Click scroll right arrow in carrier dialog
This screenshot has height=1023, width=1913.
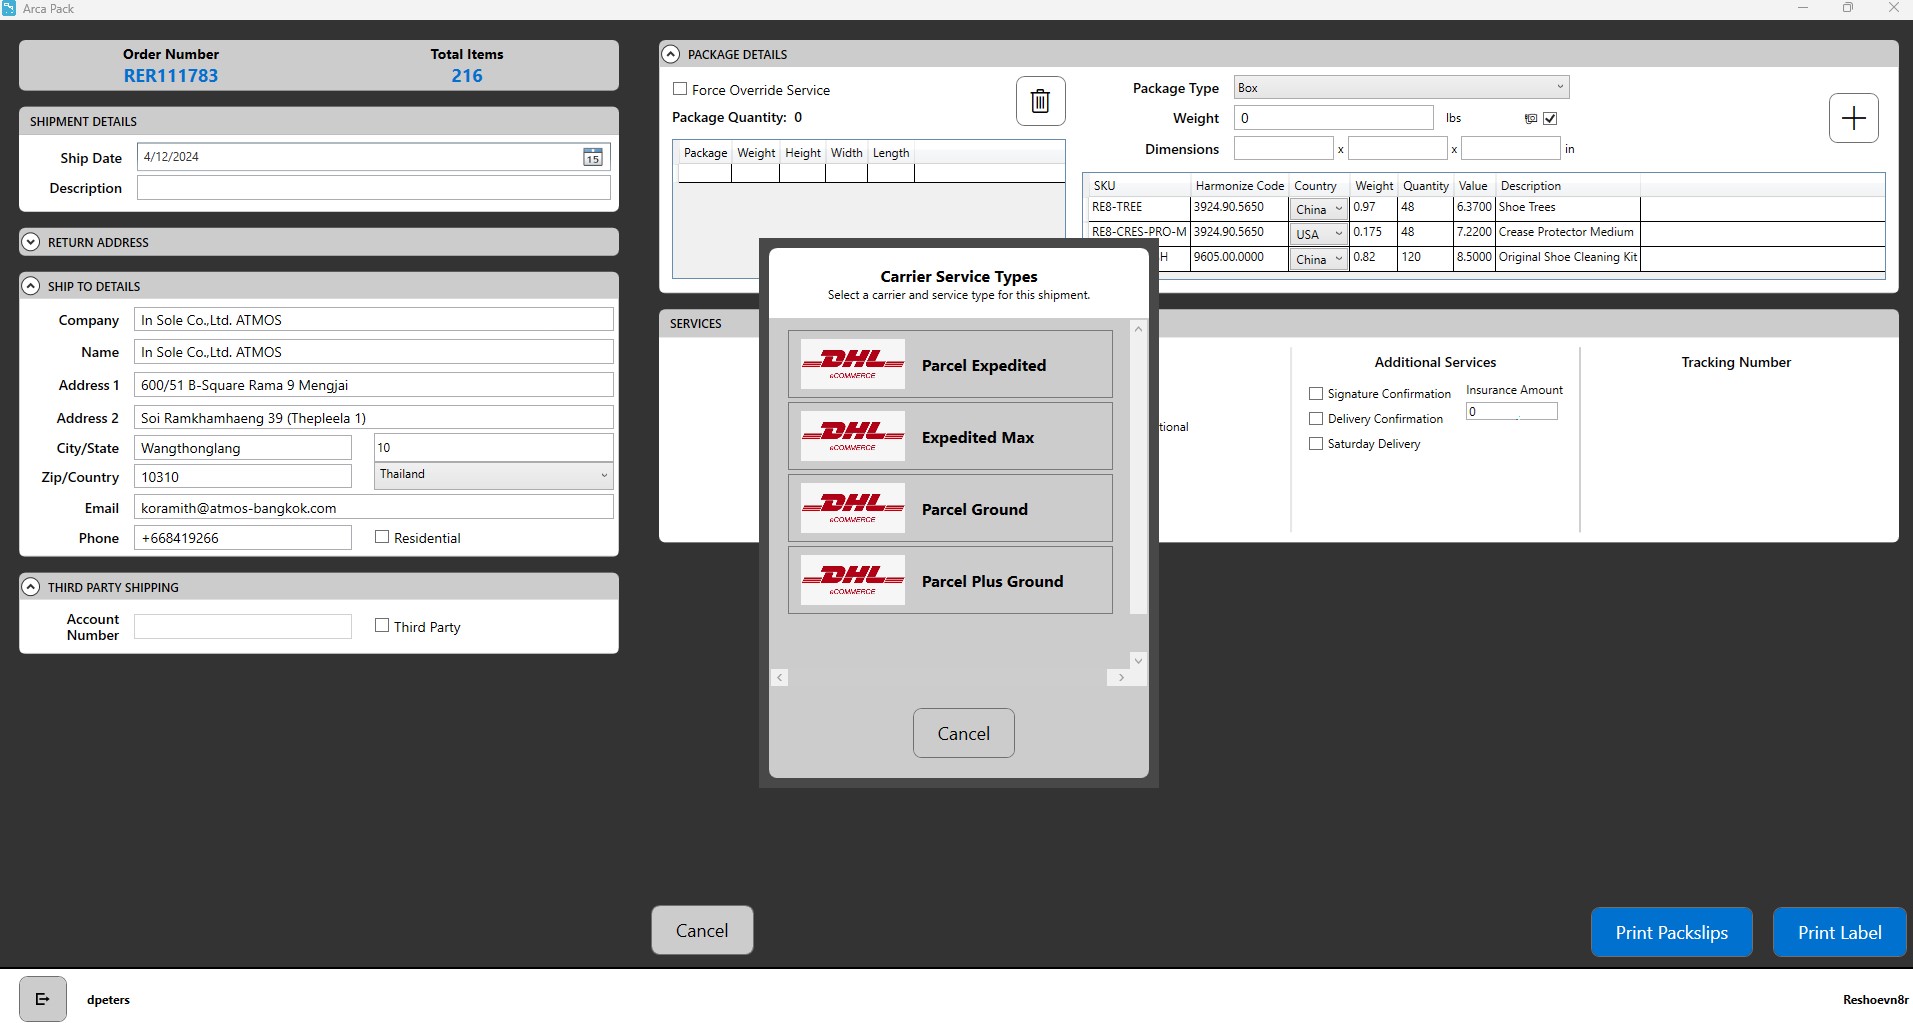tap(1121, 677)
